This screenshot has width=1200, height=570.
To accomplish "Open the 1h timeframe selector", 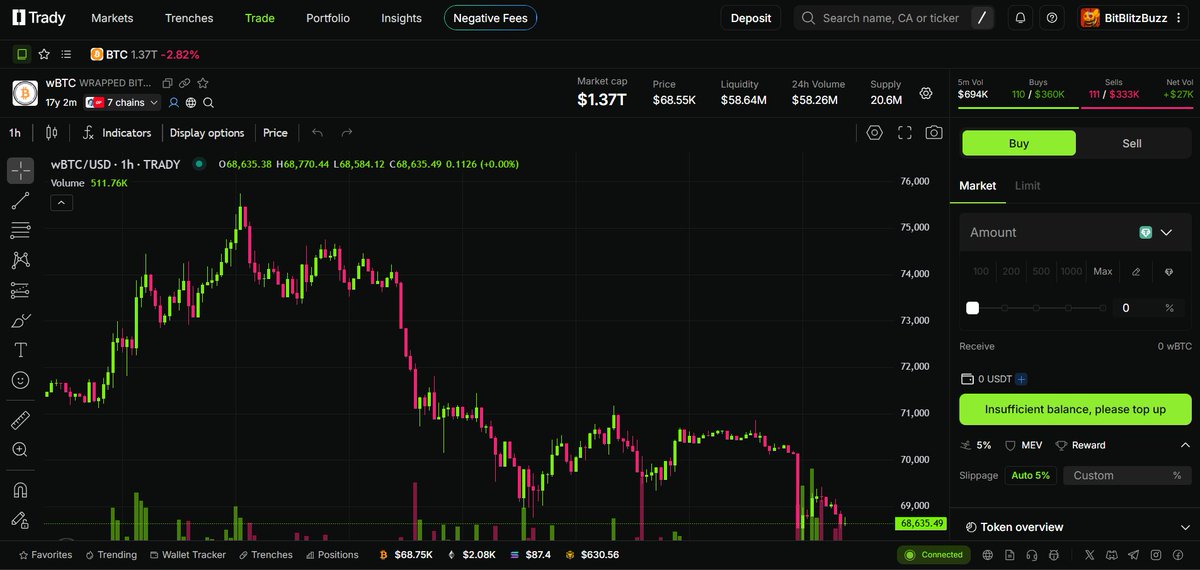I will [15, 132].
